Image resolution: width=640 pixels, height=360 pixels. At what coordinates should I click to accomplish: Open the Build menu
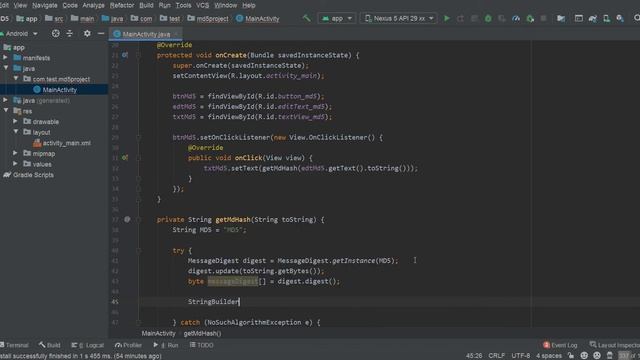tap(146, 5)
